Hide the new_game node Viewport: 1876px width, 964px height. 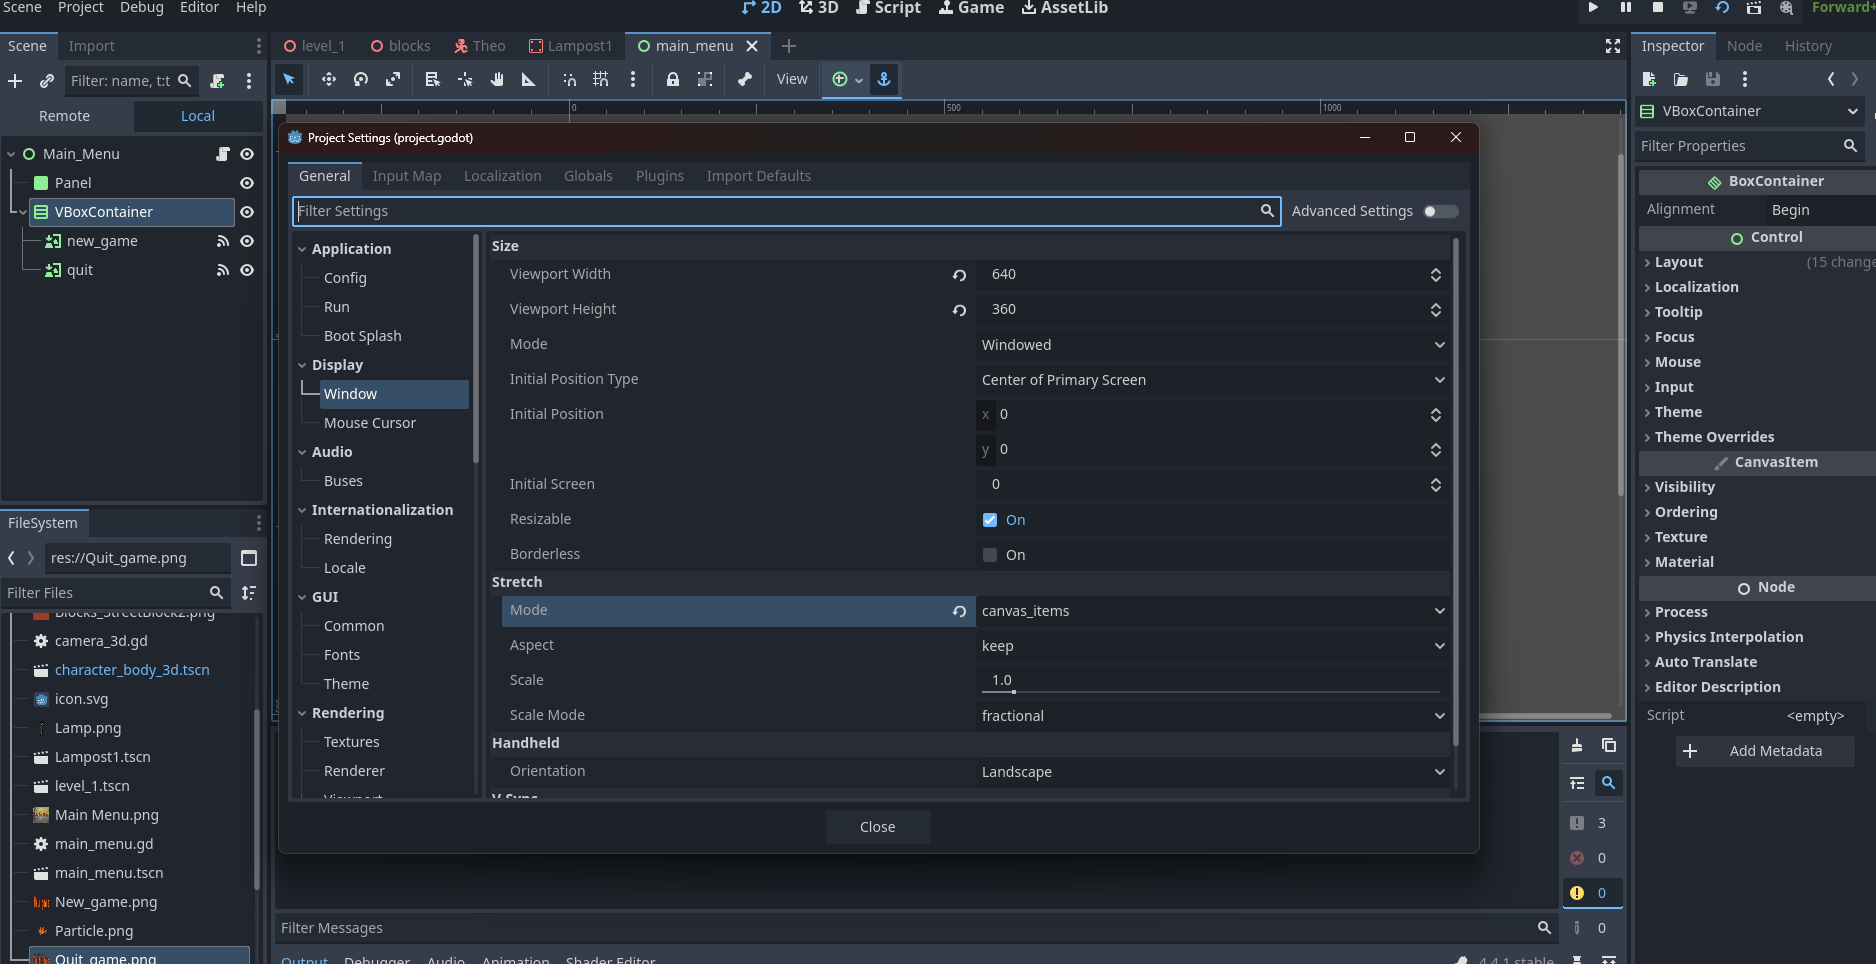tap(247, 241)
